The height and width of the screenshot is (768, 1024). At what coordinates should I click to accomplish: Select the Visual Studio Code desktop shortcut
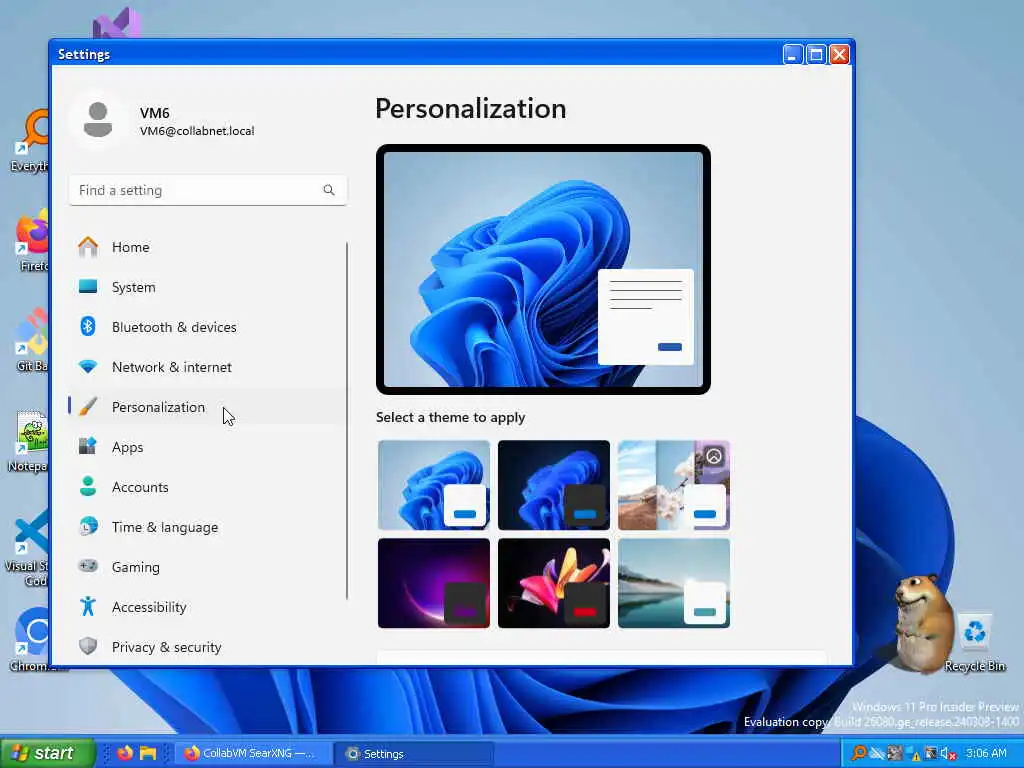pyautogui.click(x=27, y=549)
